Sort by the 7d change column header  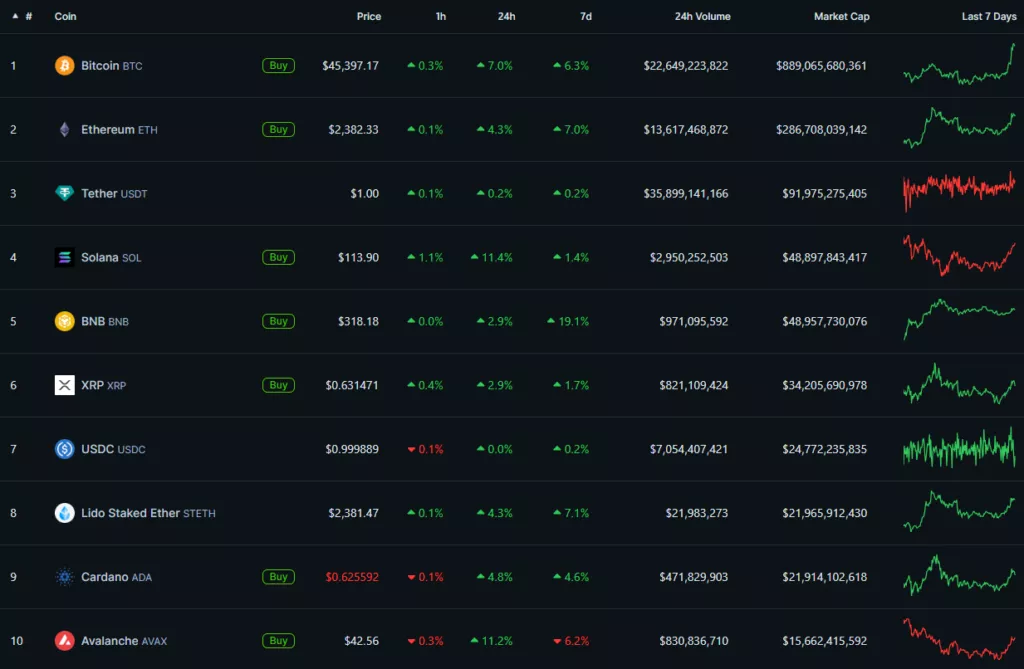click(x=586, y=16)
